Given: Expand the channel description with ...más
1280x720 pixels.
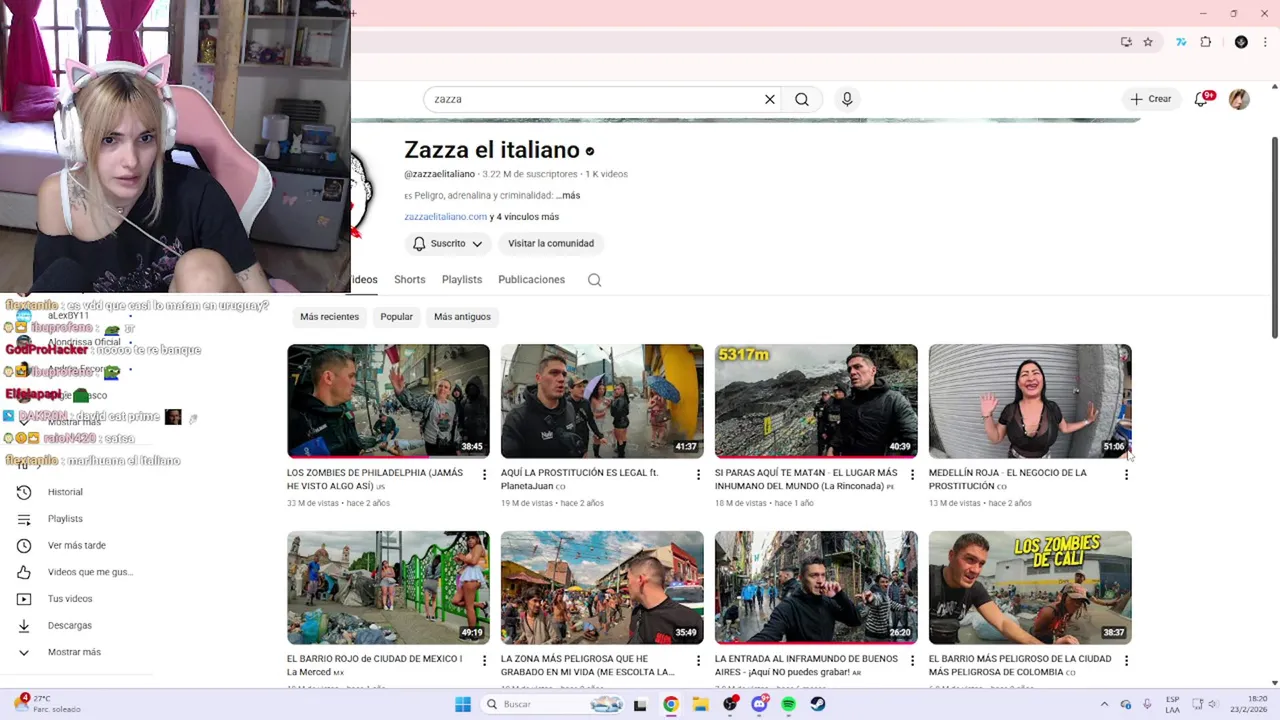Looking at the screenshot, I should [568, 196].
